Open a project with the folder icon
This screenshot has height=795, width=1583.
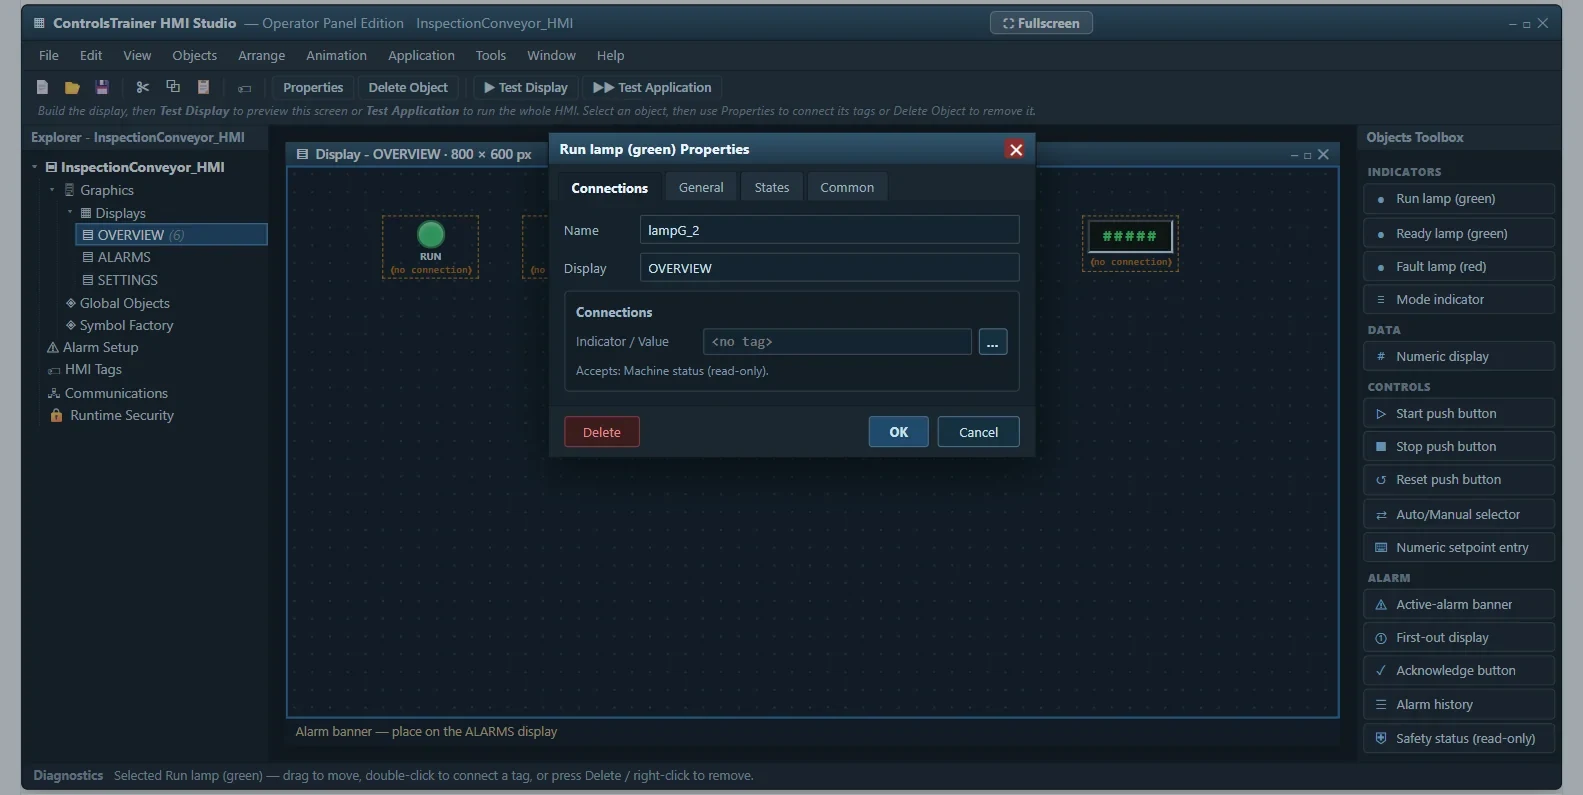point(72,87)
